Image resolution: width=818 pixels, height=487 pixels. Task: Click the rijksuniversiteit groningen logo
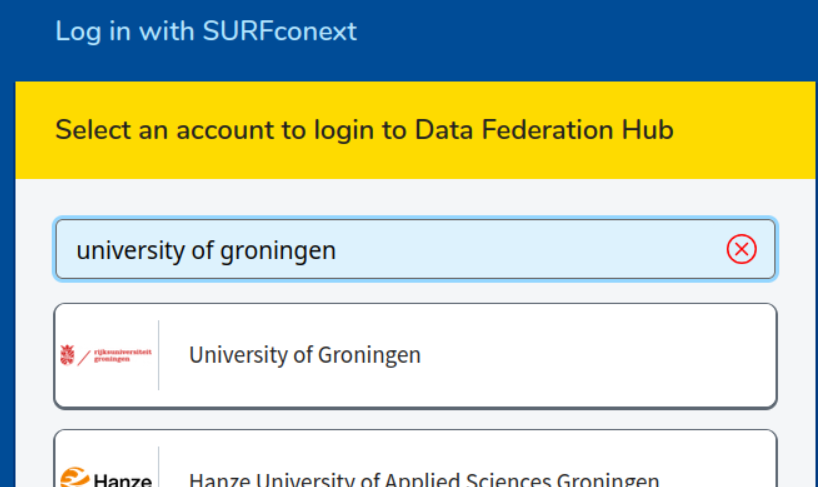106,356
